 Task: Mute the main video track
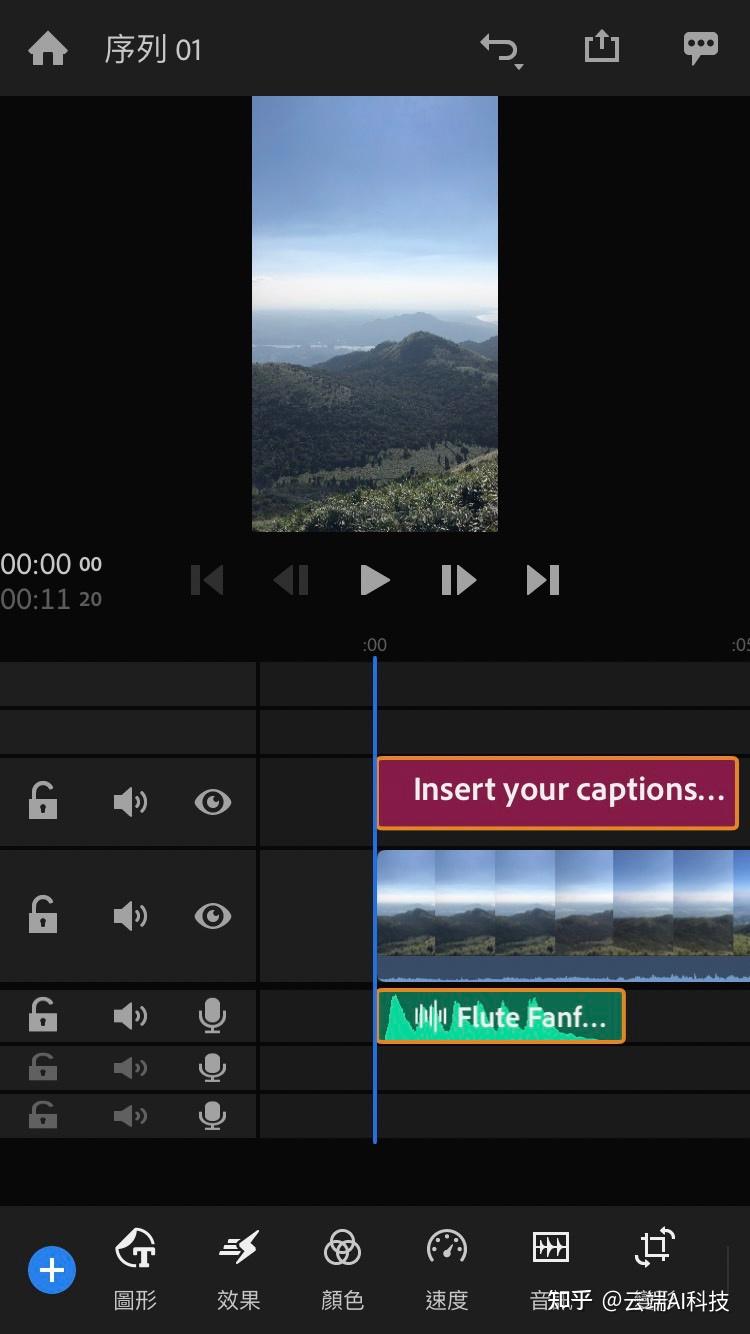tap(130, 915)
